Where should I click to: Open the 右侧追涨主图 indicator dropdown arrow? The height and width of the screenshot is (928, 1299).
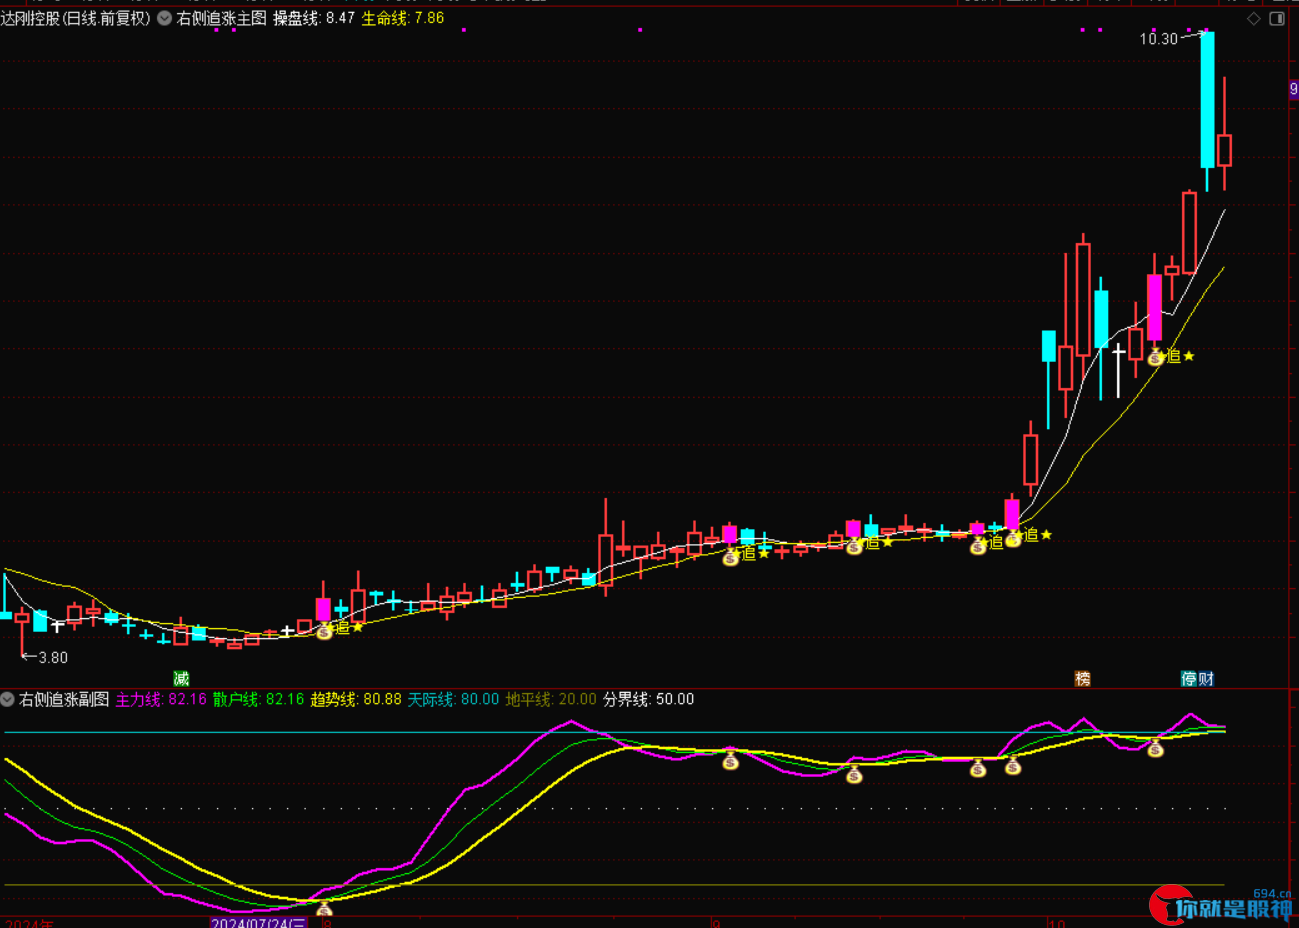click(x=164, y=18)
